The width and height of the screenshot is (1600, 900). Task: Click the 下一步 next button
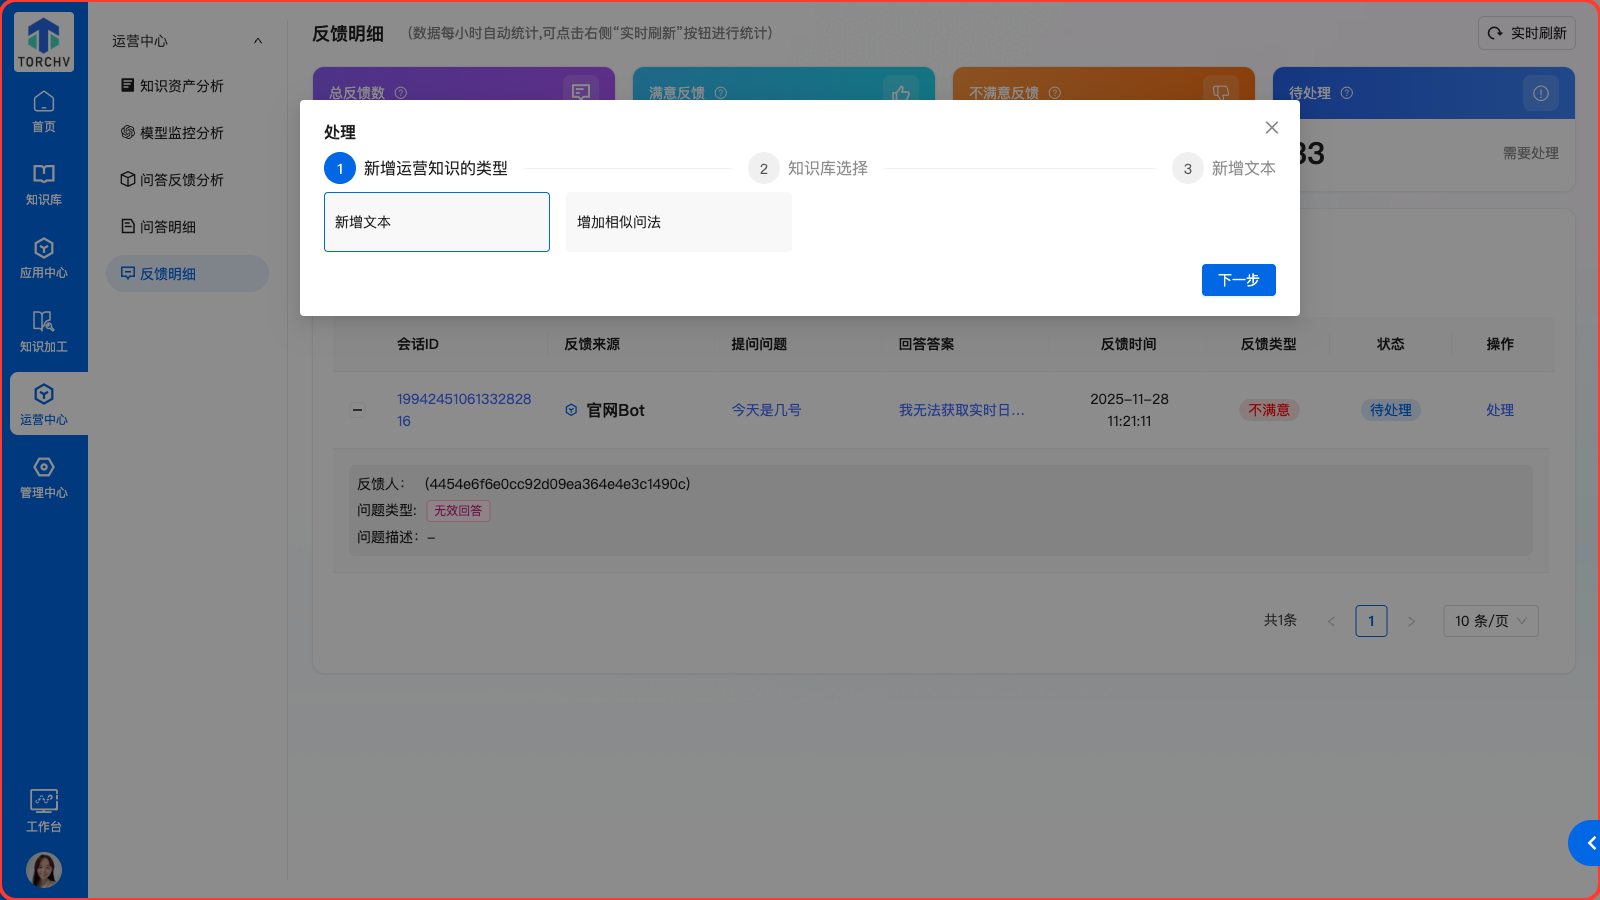pyautogui.click(x=1238, y=280)
